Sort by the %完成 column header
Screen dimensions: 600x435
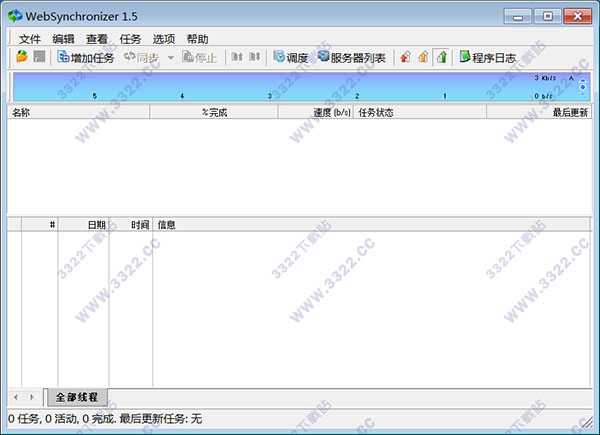pyautogui.click(x=214, y=112)
